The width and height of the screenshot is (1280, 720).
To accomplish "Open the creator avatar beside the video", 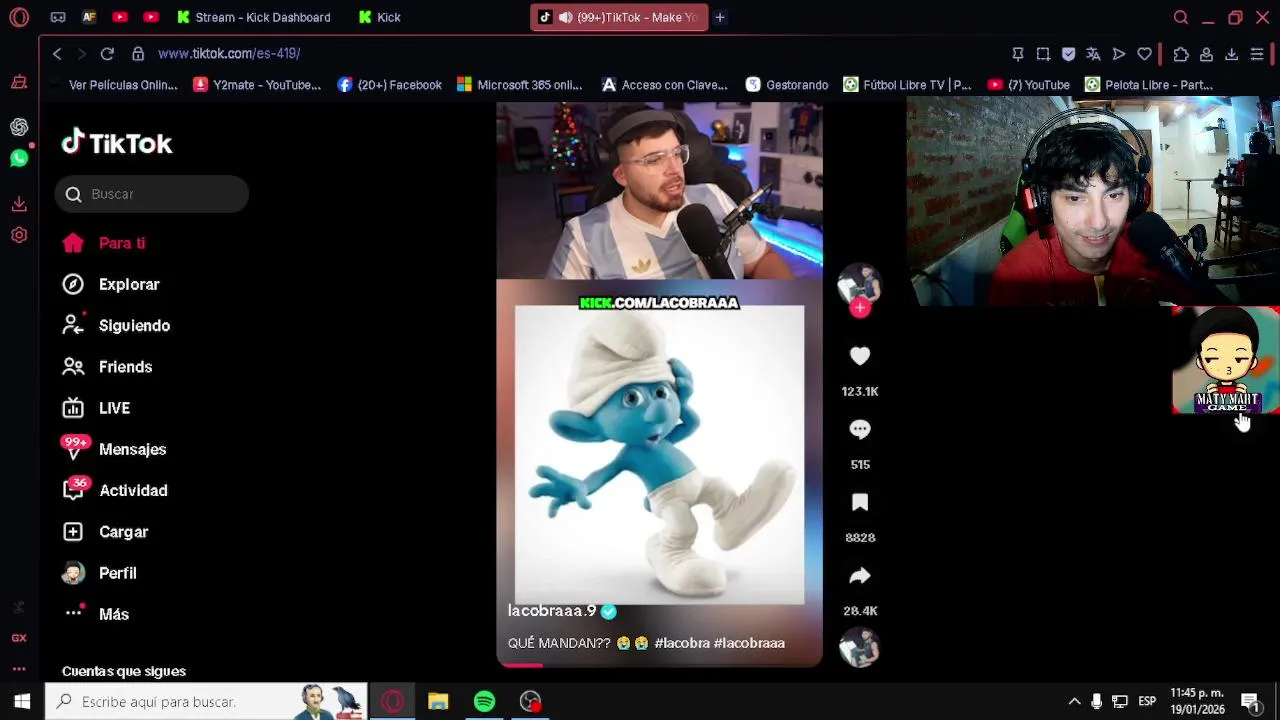I will (859, 285).
